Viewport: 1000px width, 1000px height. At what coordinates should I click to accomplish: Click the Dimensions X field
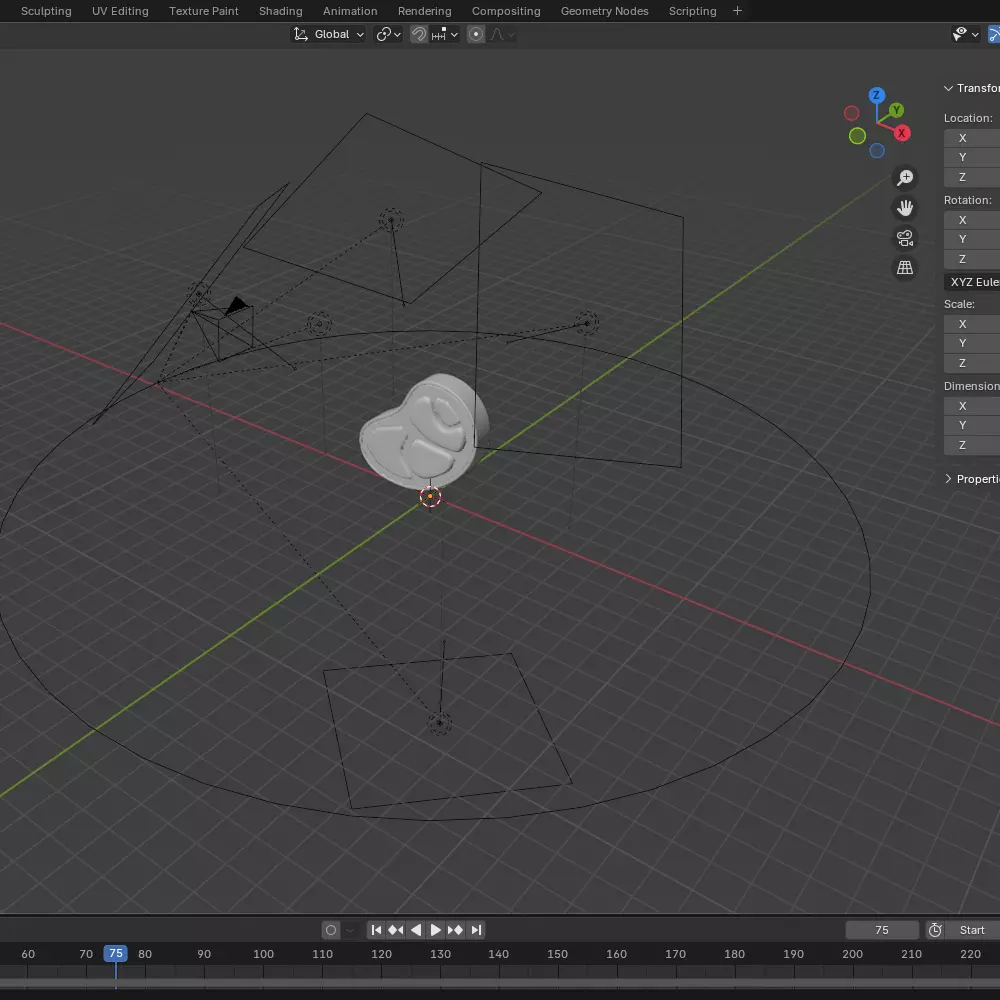tap(972, 406)
